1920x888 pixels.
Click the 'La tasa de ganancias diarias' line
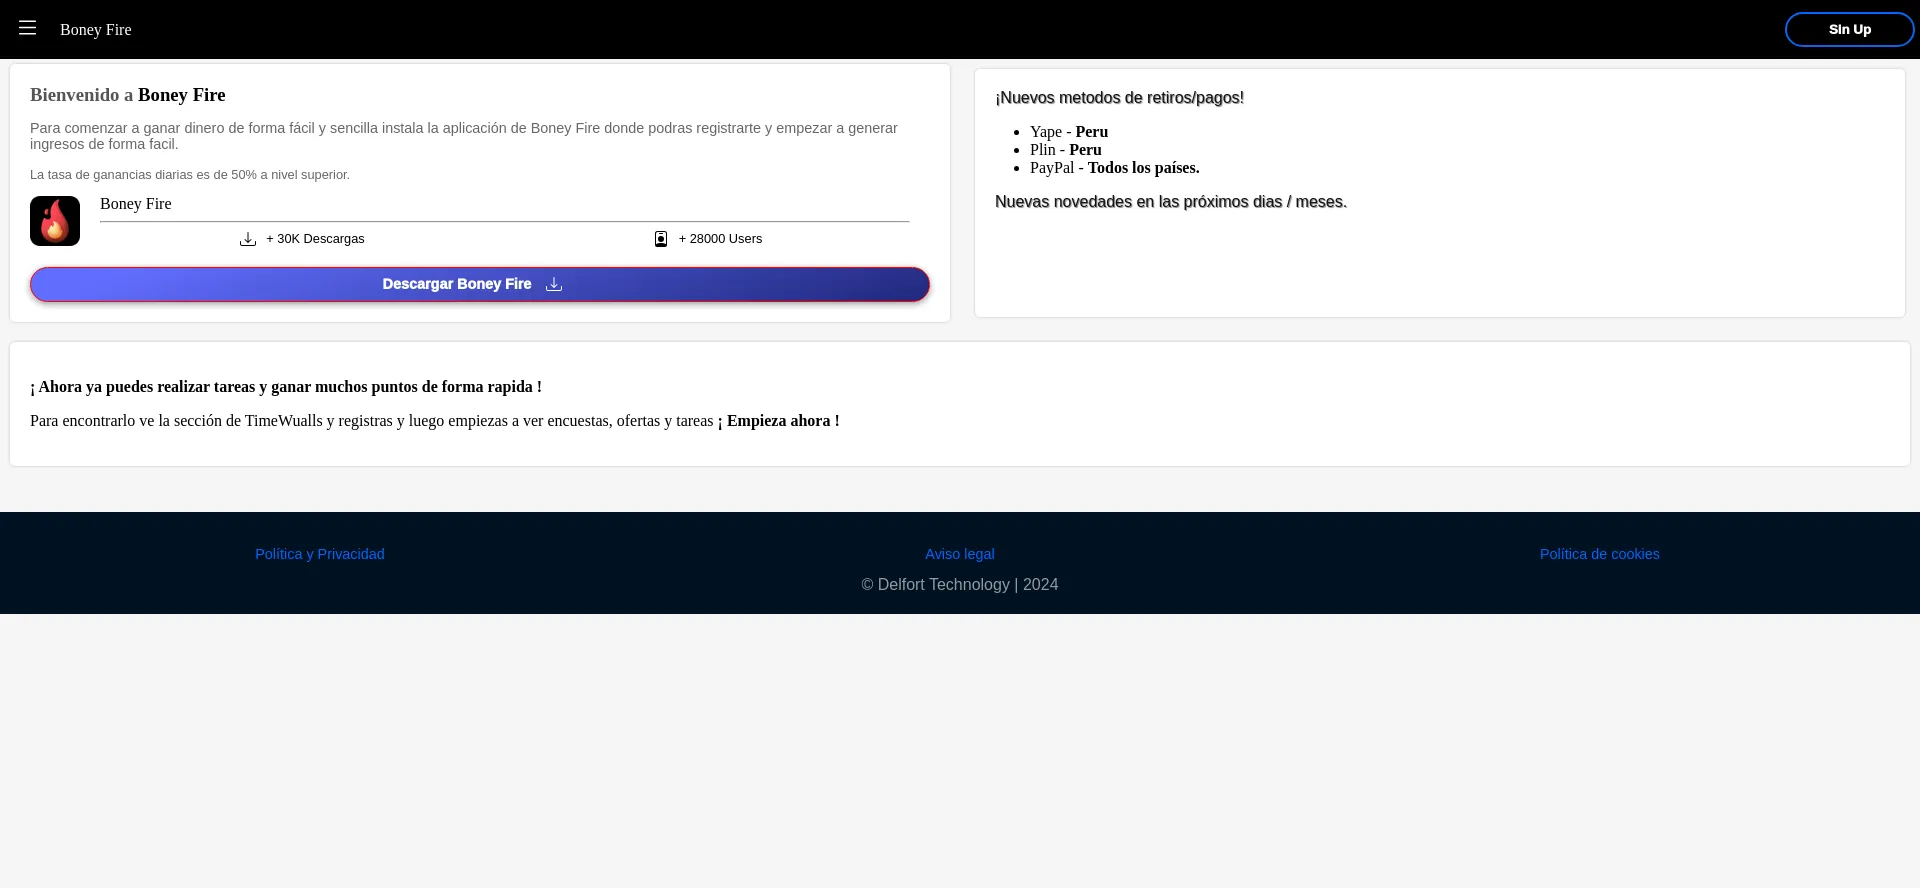point(190,175)
